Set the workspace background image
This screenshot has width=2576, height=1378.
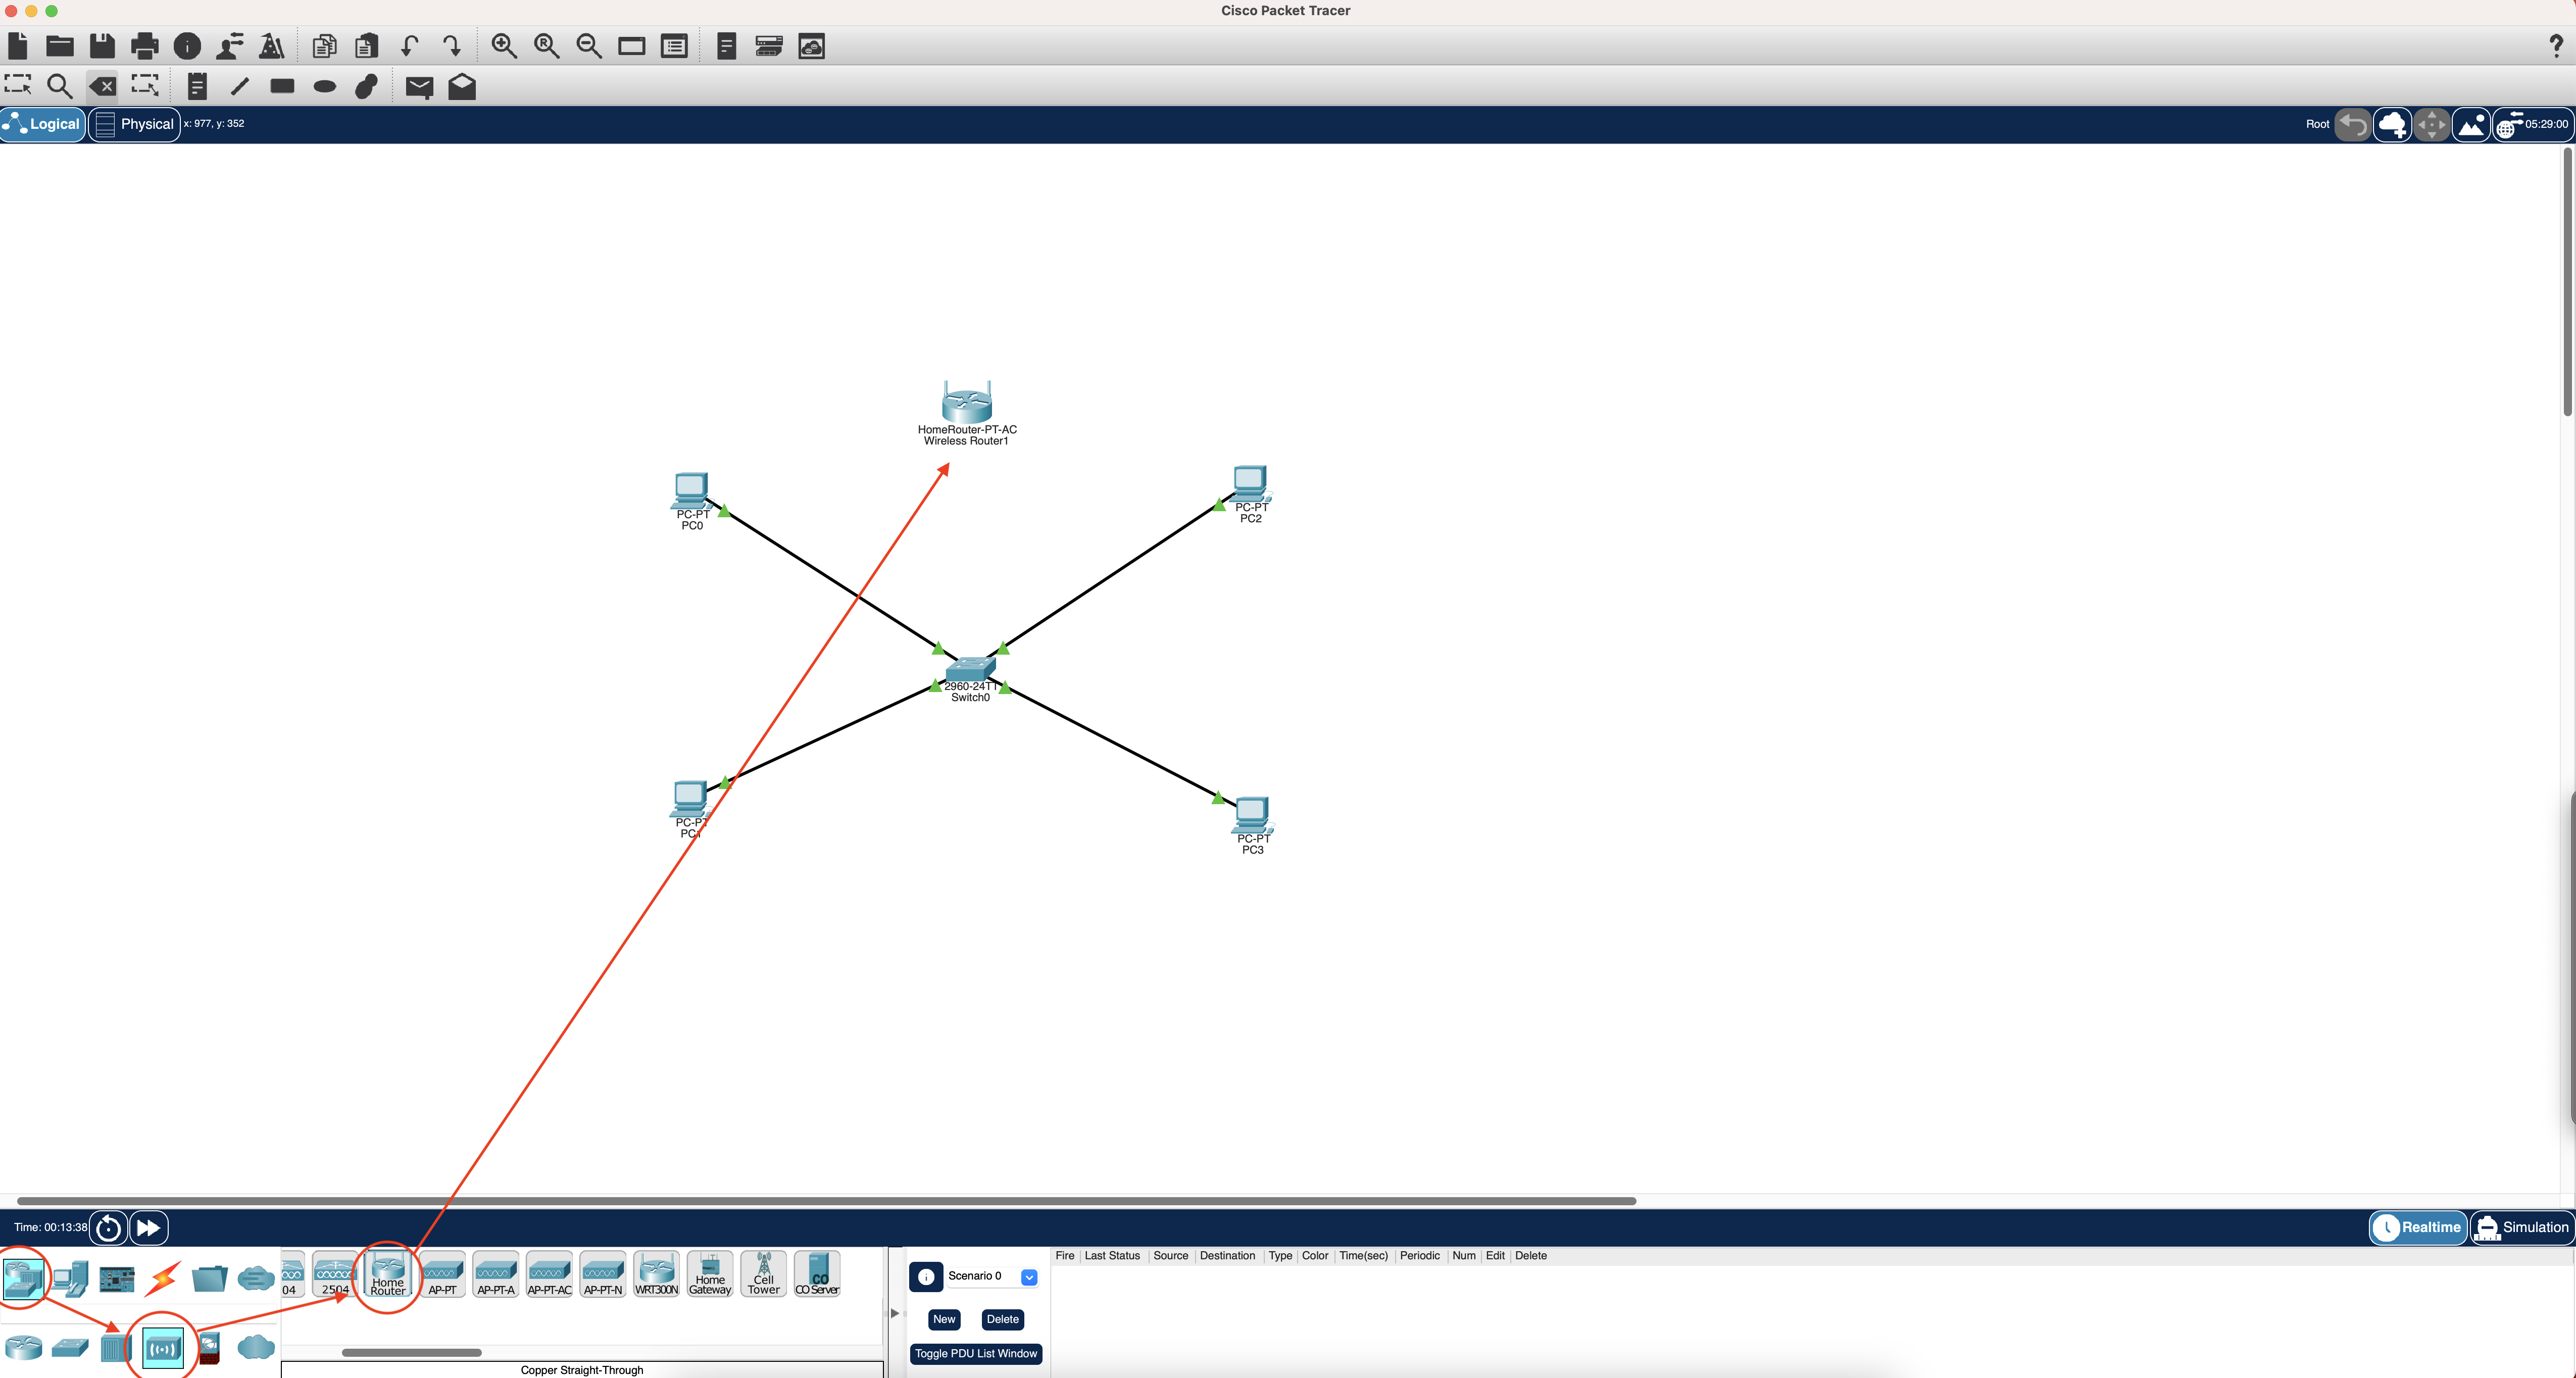[x=2471, y=125]
